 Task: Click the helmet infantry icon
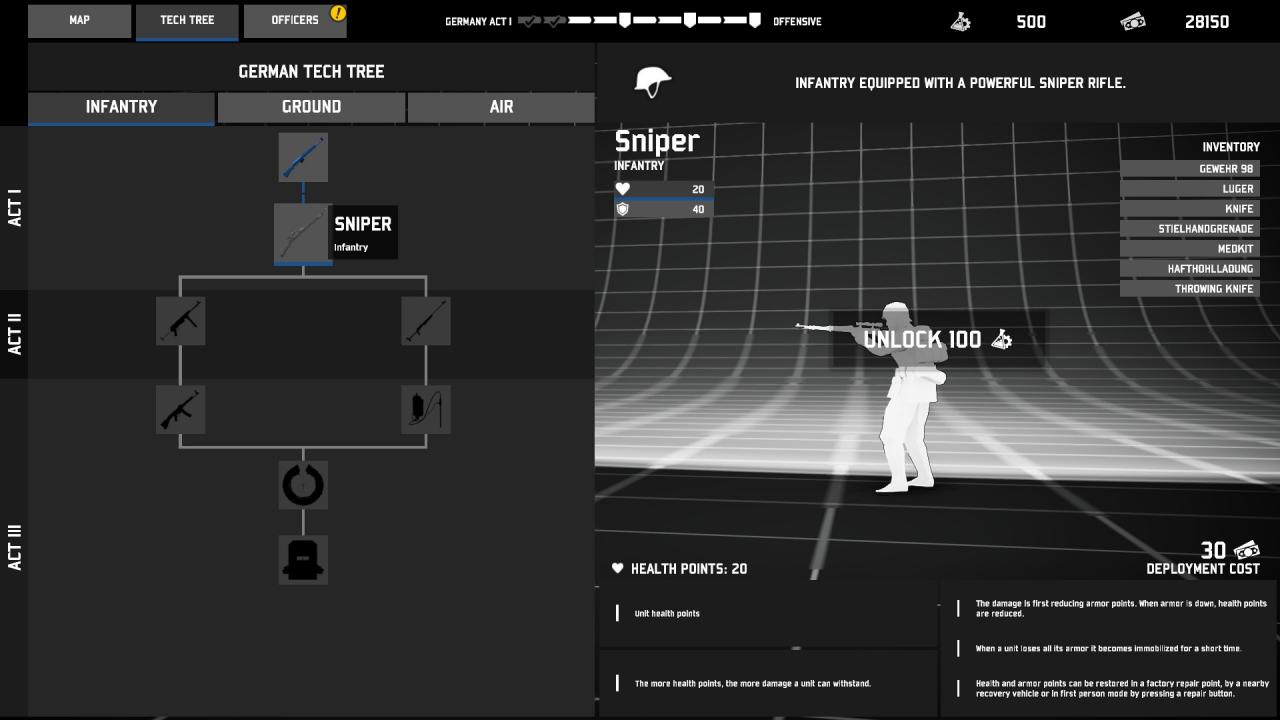[x=653, y=82]
